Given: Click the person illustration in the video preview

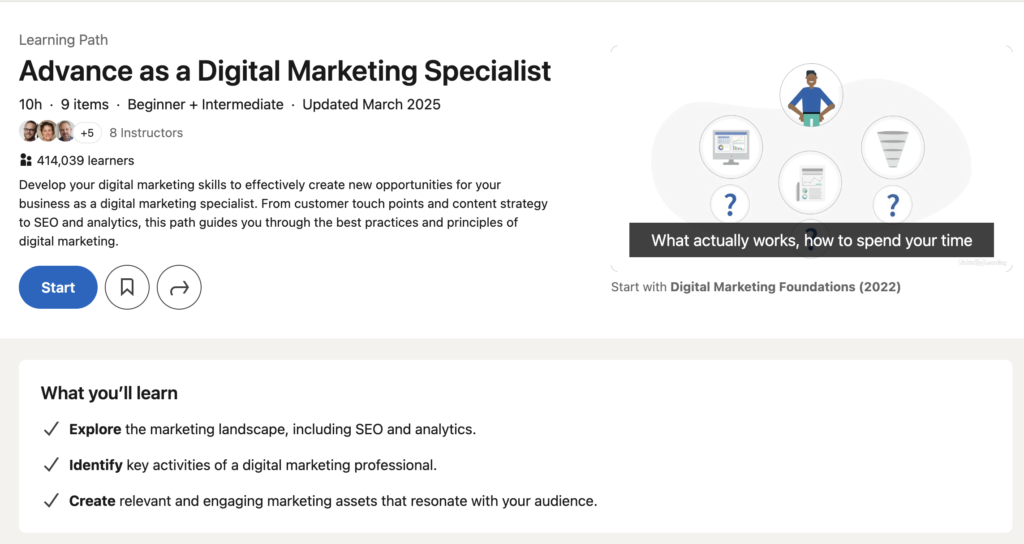Looking at the screenshot, I should pyautogui.click(x=811, y=97).
